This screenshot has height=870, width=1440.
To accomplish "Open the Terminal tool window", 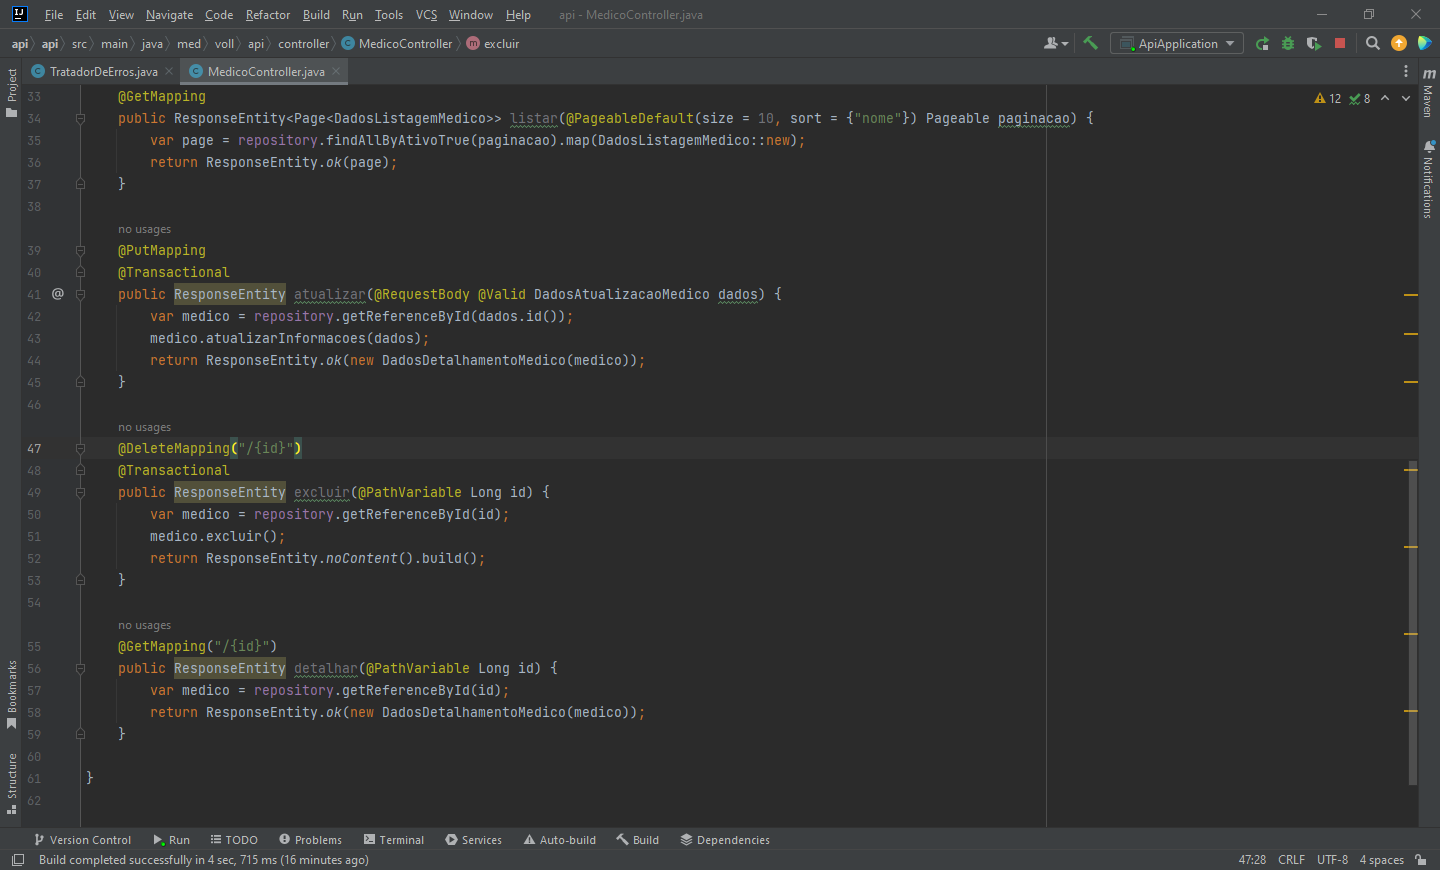I will [394, 840].
